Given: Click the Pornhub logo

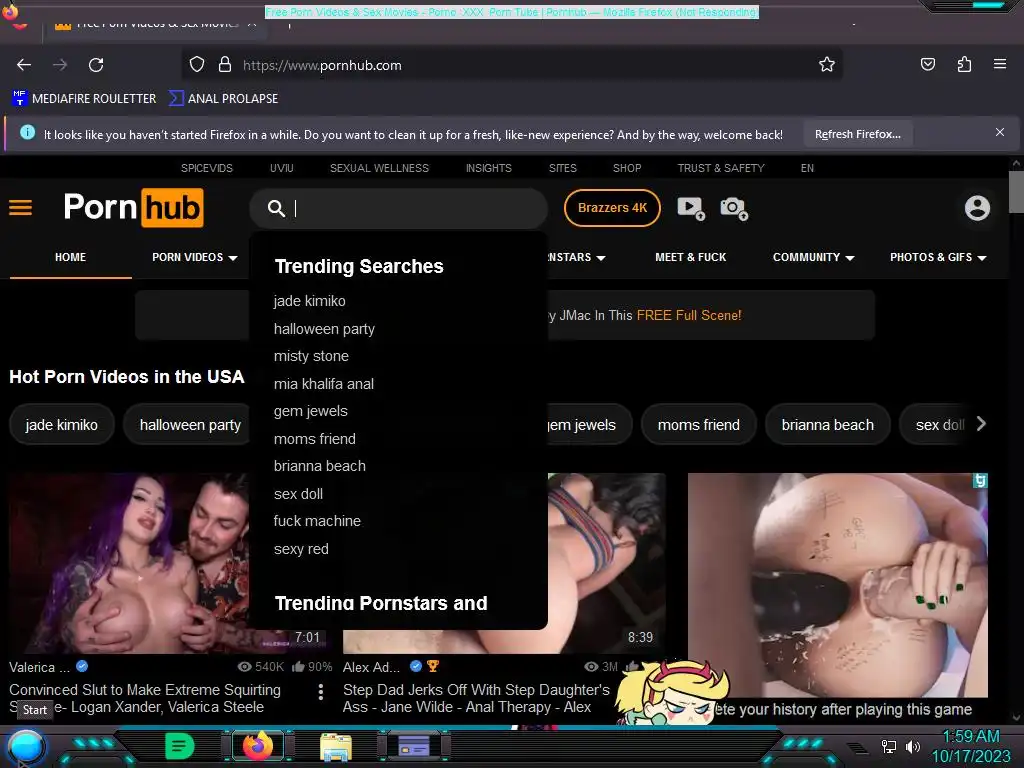Looking at the screenshot, I should (133, 208).
